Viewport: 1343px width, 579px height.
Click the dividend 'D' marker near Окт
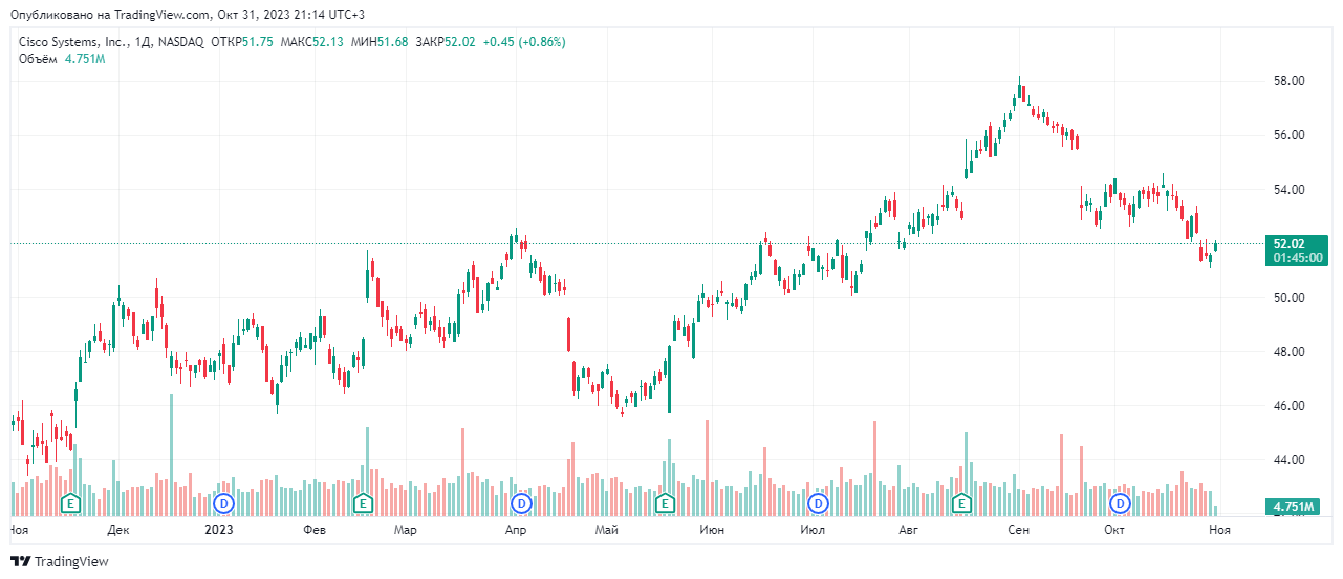[x=1121, y=502]
